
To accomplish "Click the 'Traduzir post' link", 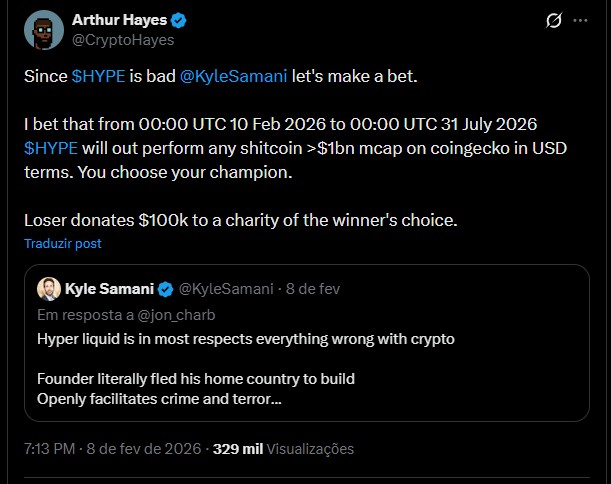I will coord(62,243).
